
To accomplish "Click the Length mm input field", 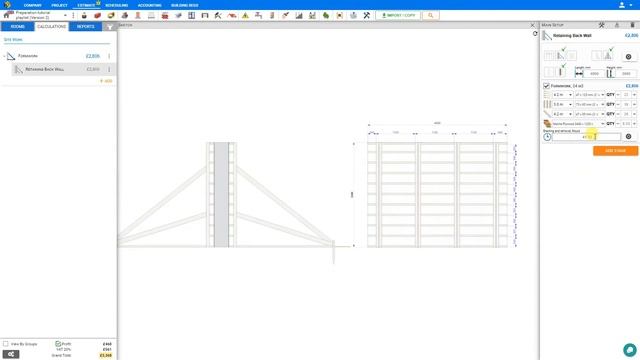I will [594, 74].
